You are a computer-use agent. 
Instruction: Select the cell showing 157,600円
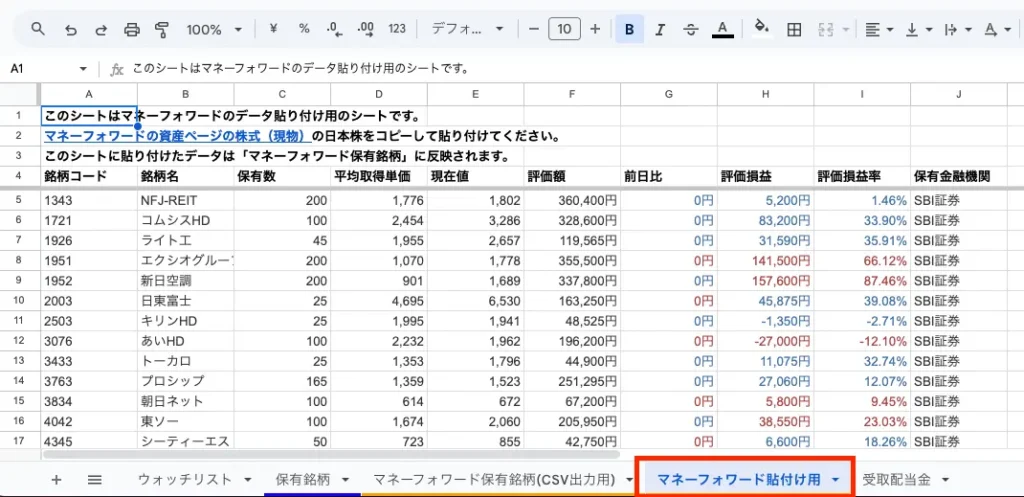pyautogui.click(x=765, y=280)
